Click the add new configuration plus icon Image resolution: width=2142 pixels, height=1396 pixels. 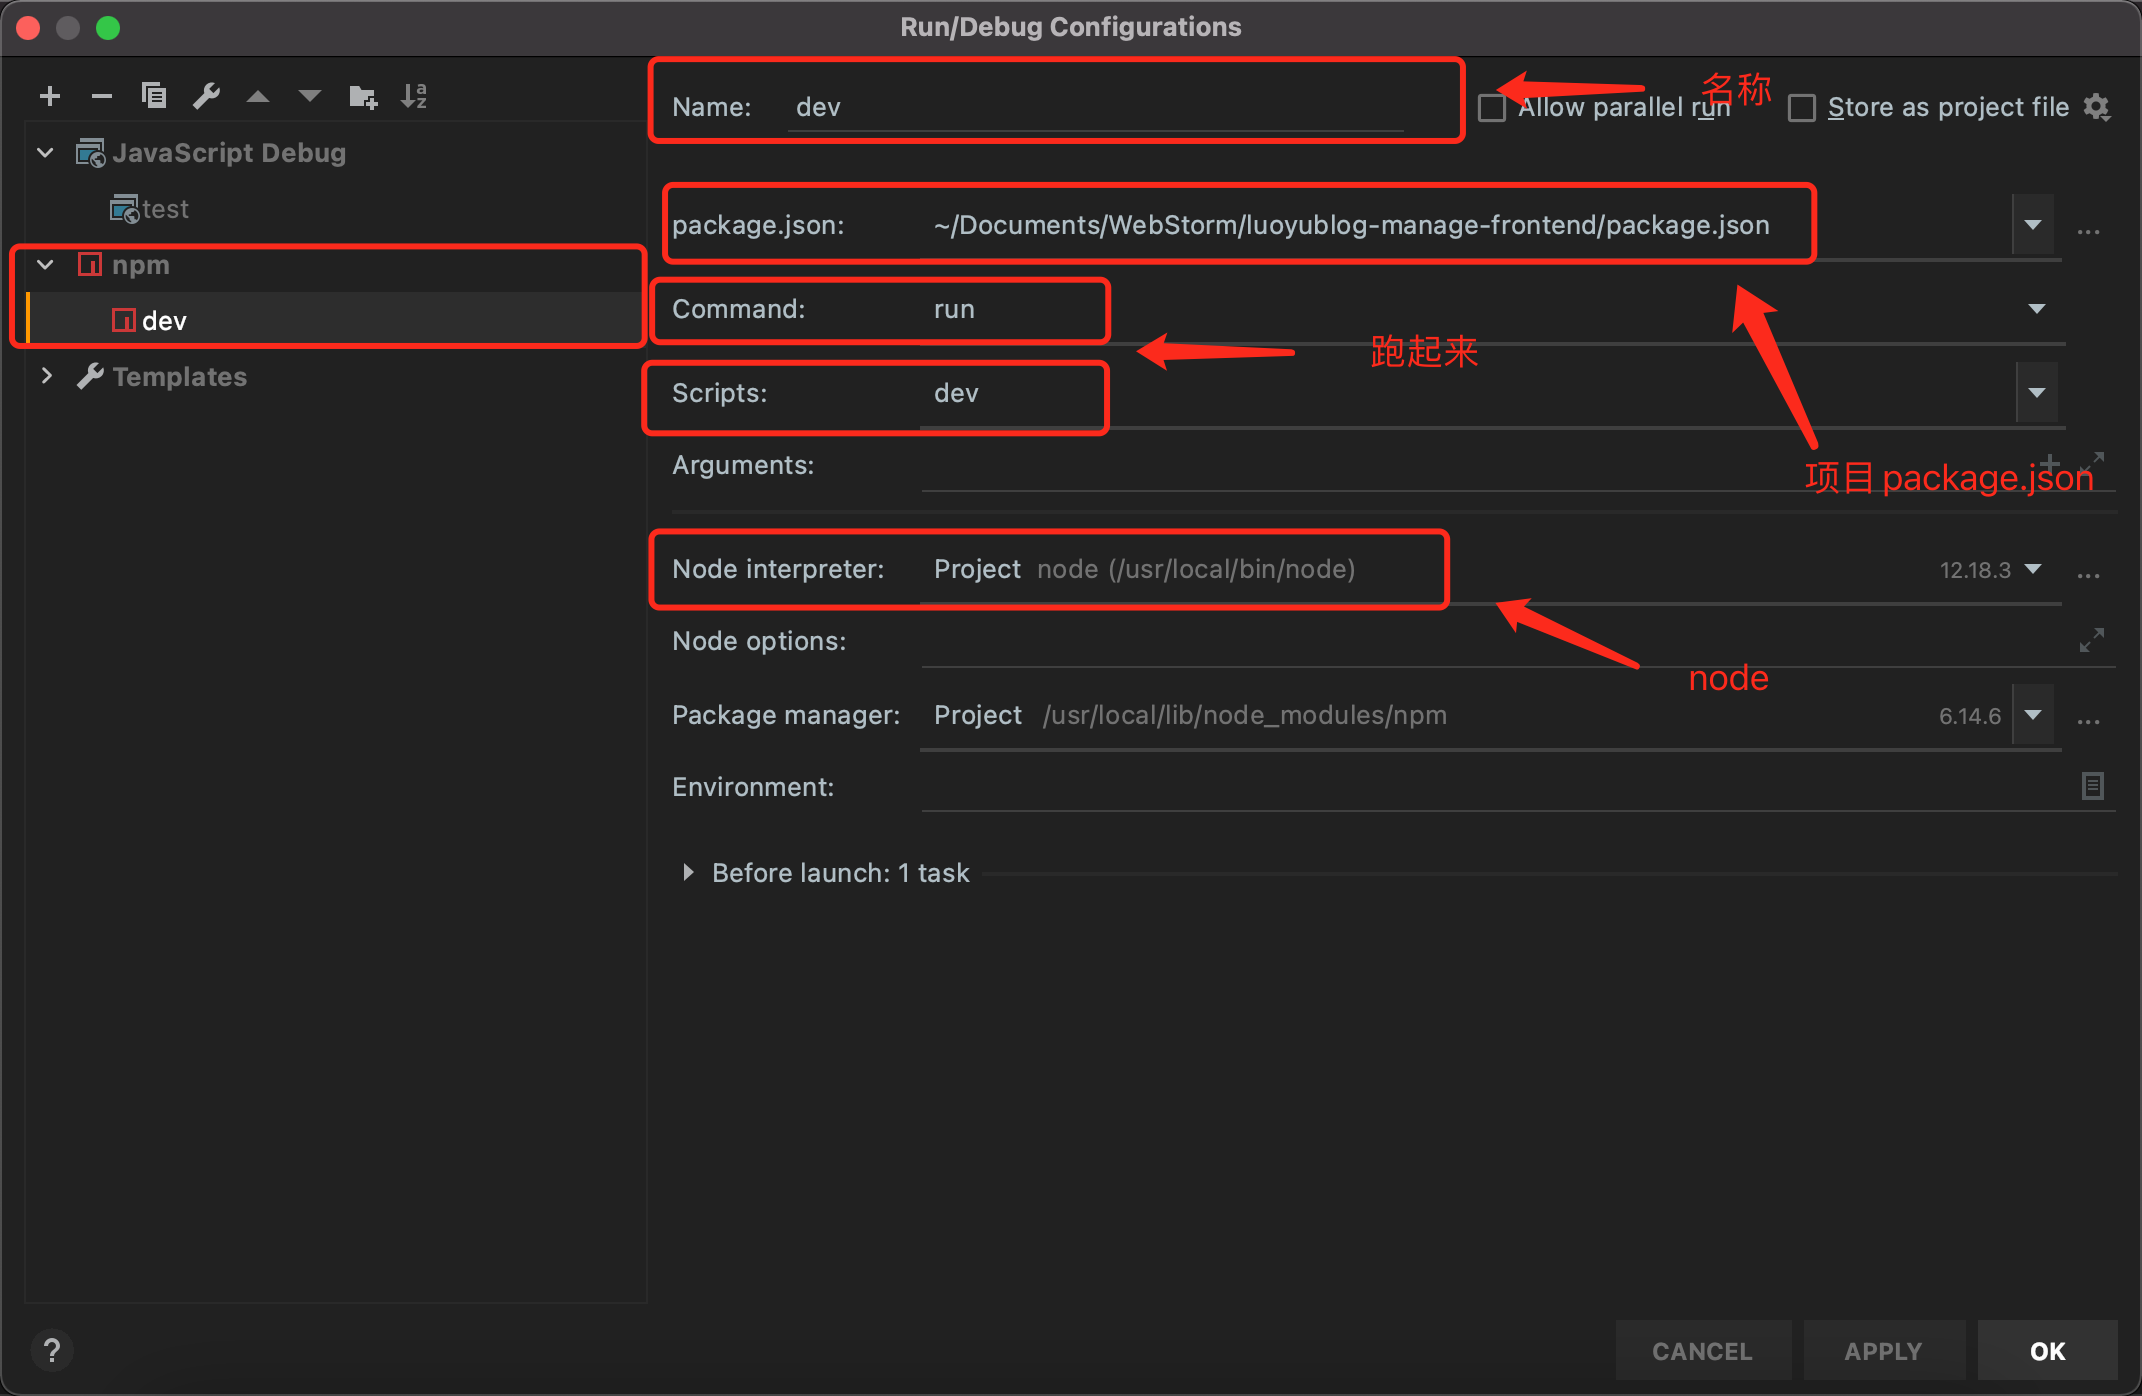pos(50,96)
